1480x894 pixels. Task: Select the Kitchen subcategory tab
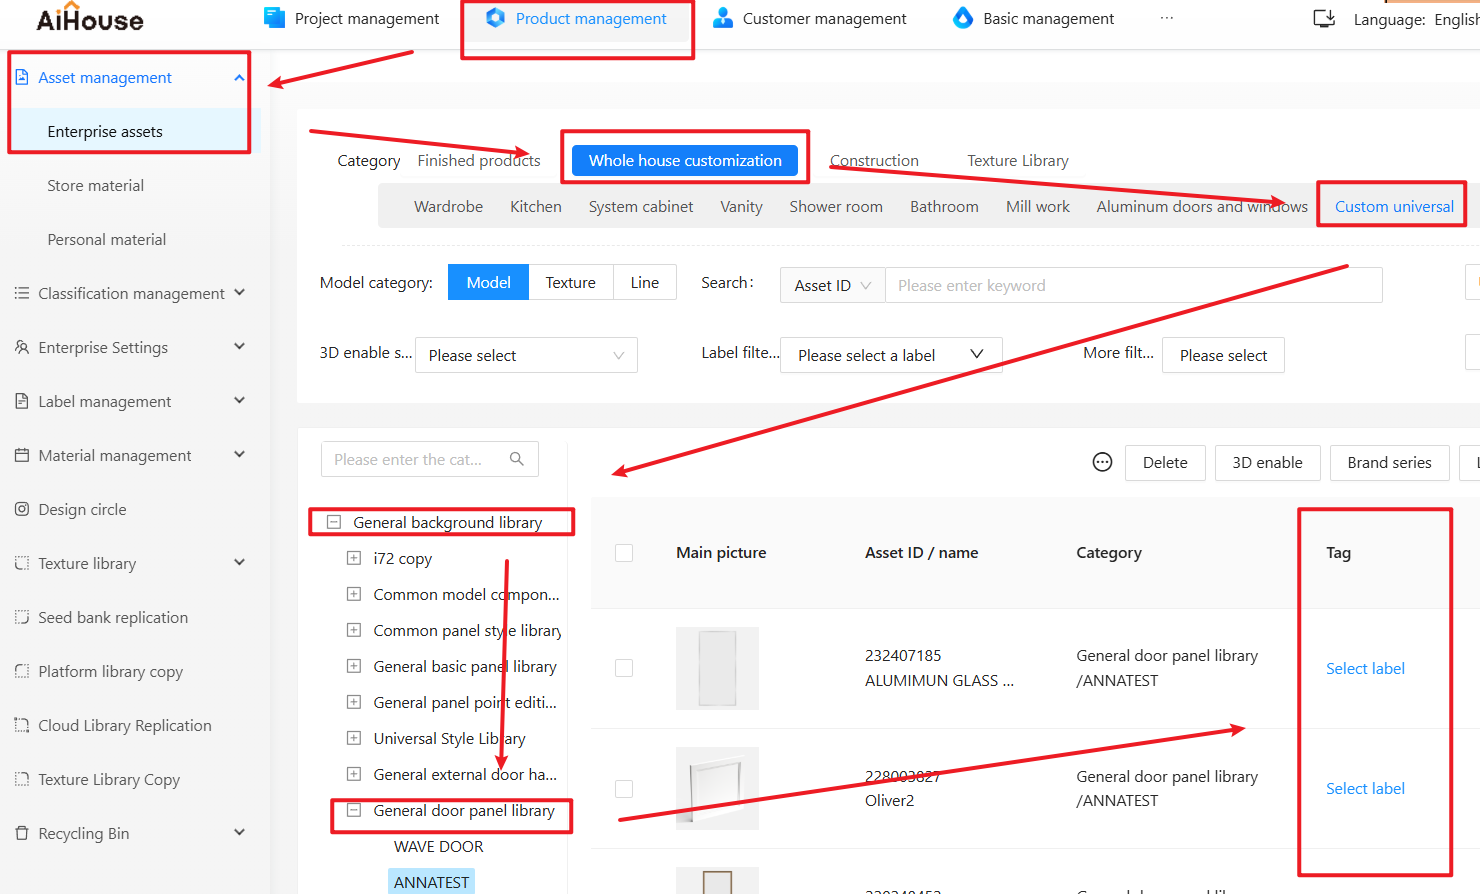point(535,207)
